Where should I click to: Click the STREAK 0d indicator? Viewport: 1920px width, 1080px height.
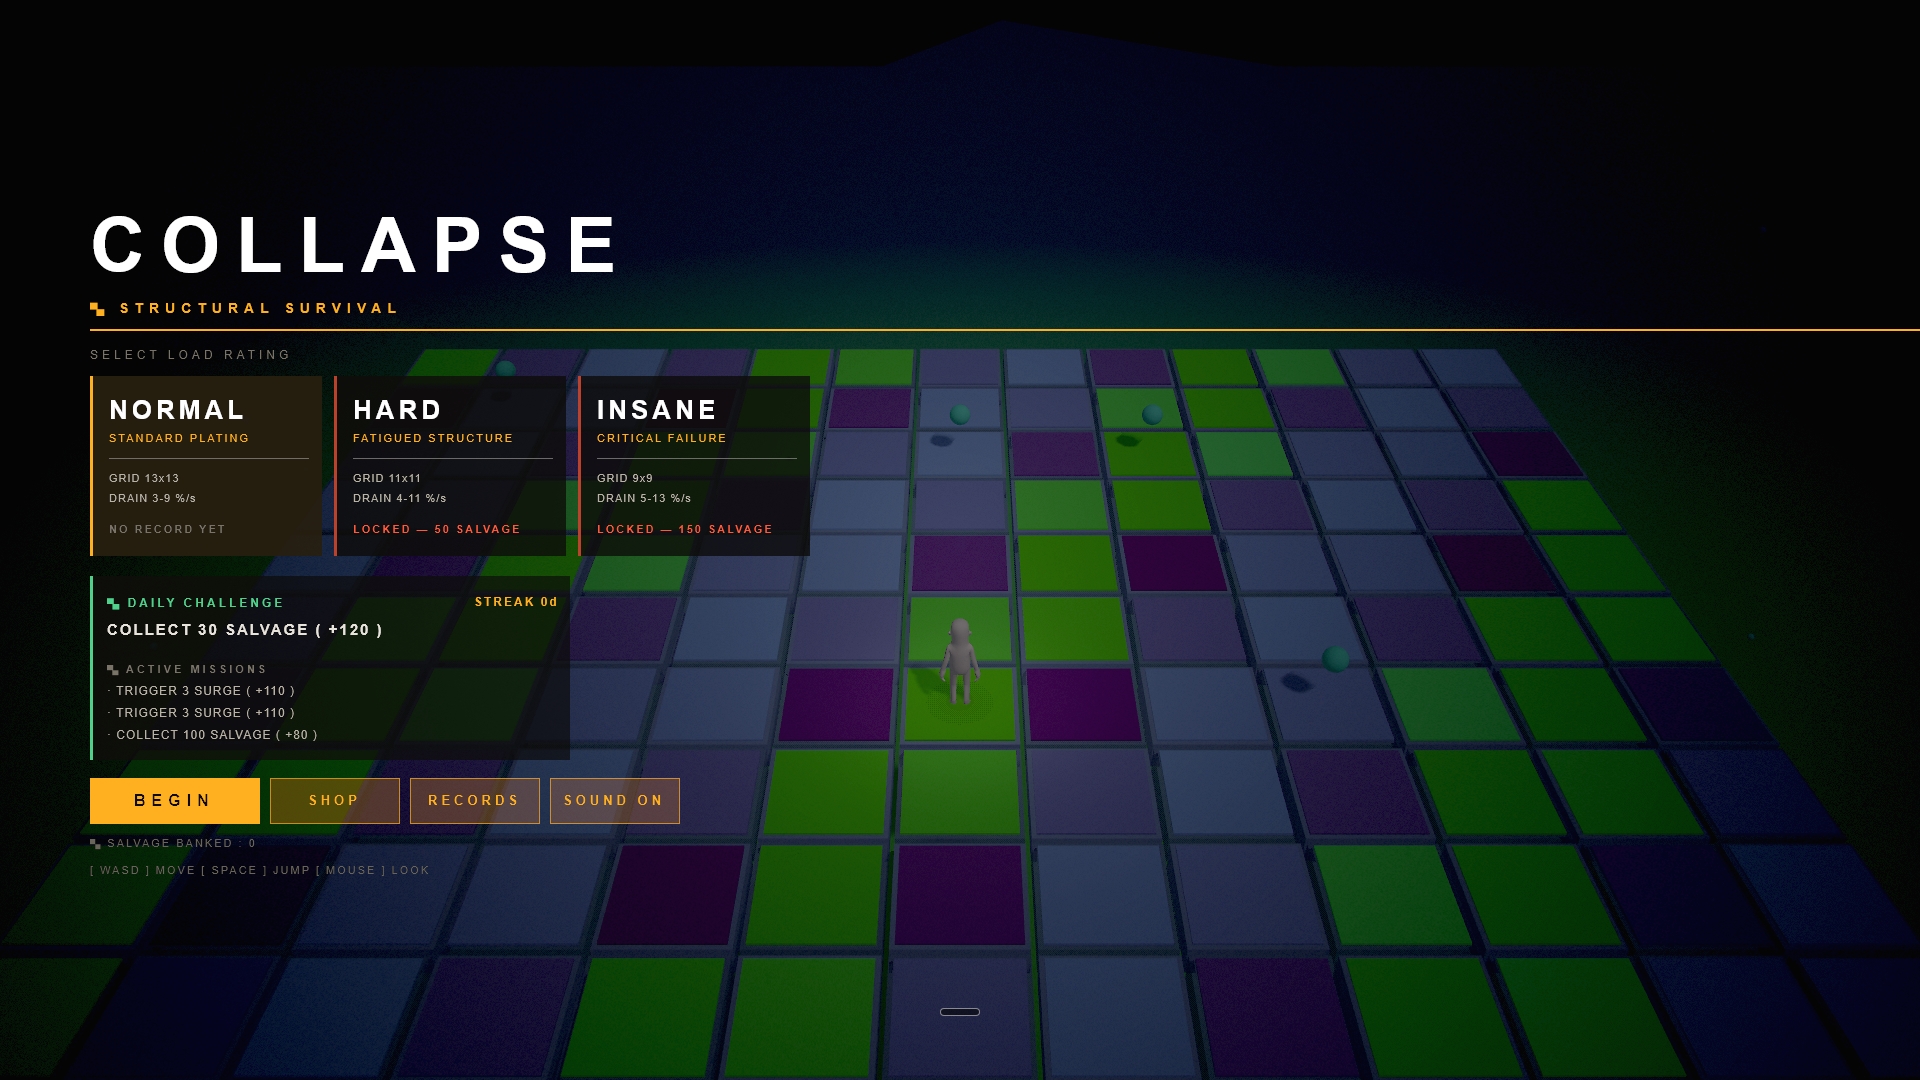point(516,602)
